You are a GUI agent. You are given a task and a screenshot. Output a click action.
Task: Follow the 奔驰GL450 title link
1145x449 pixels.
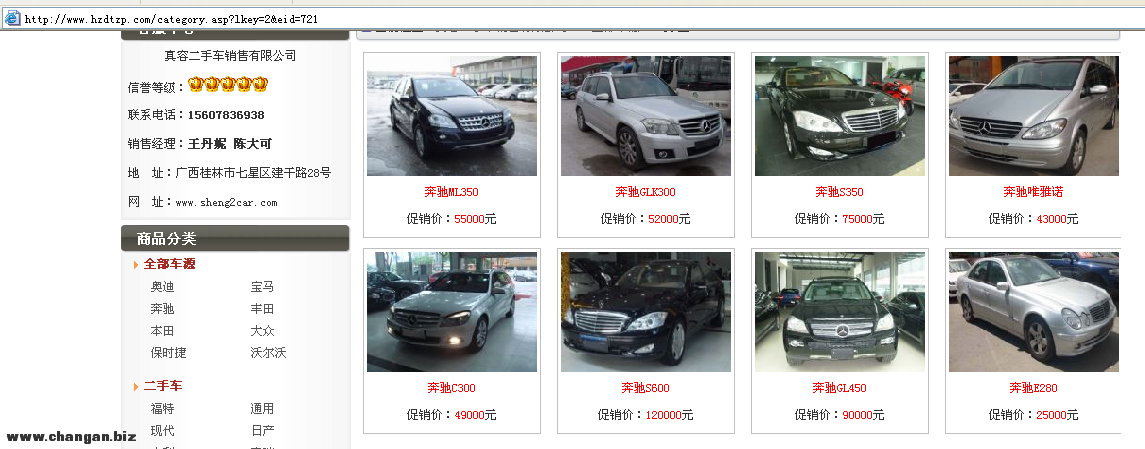(x=840, y=388)
